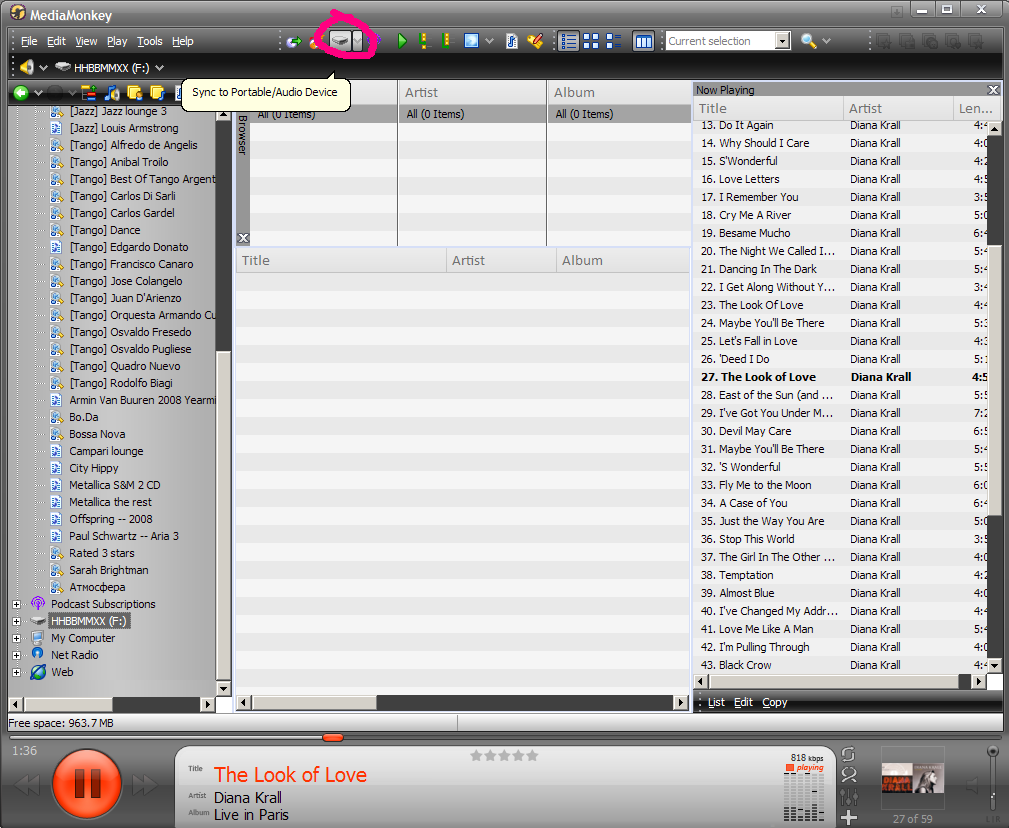
Task: Select the Rated 3 stars playlist
Action: tap(102, 553)
